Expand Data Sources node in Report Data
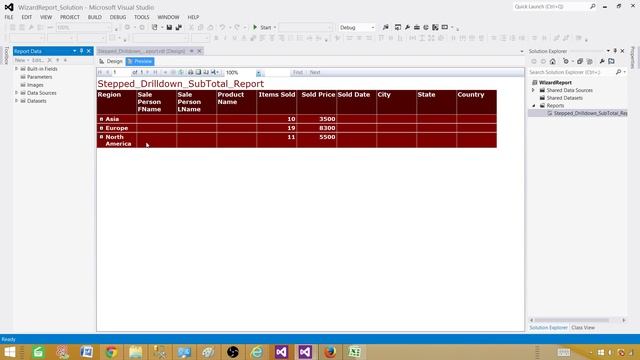The height and width of the screenshot is (360, 640). (17, 93)
